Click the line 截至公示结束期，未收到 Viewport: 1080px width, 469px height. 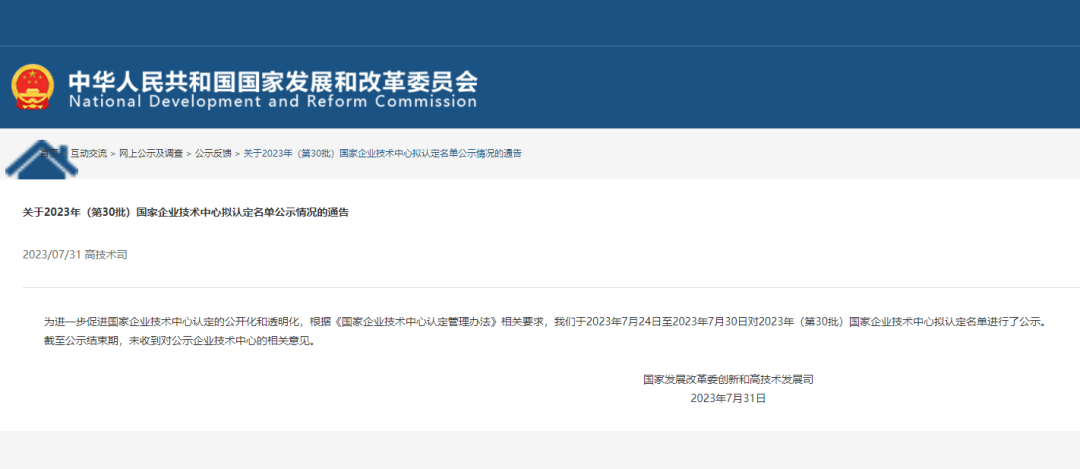click(x=180, y=341)
